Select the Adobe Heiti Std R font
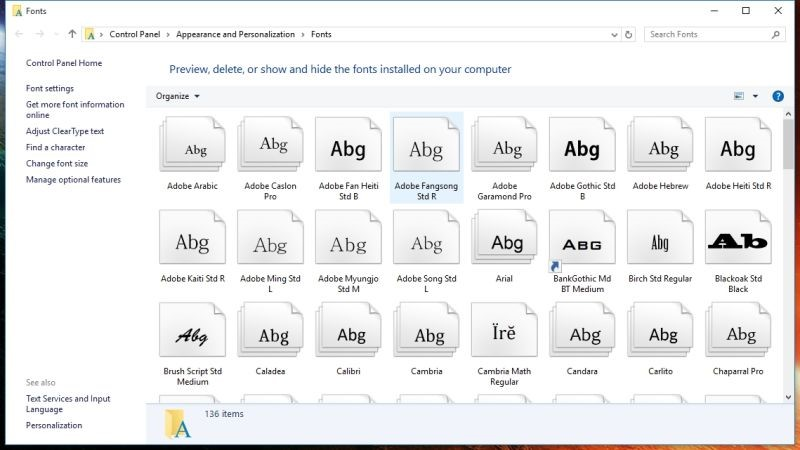 (x=738, y=144)
